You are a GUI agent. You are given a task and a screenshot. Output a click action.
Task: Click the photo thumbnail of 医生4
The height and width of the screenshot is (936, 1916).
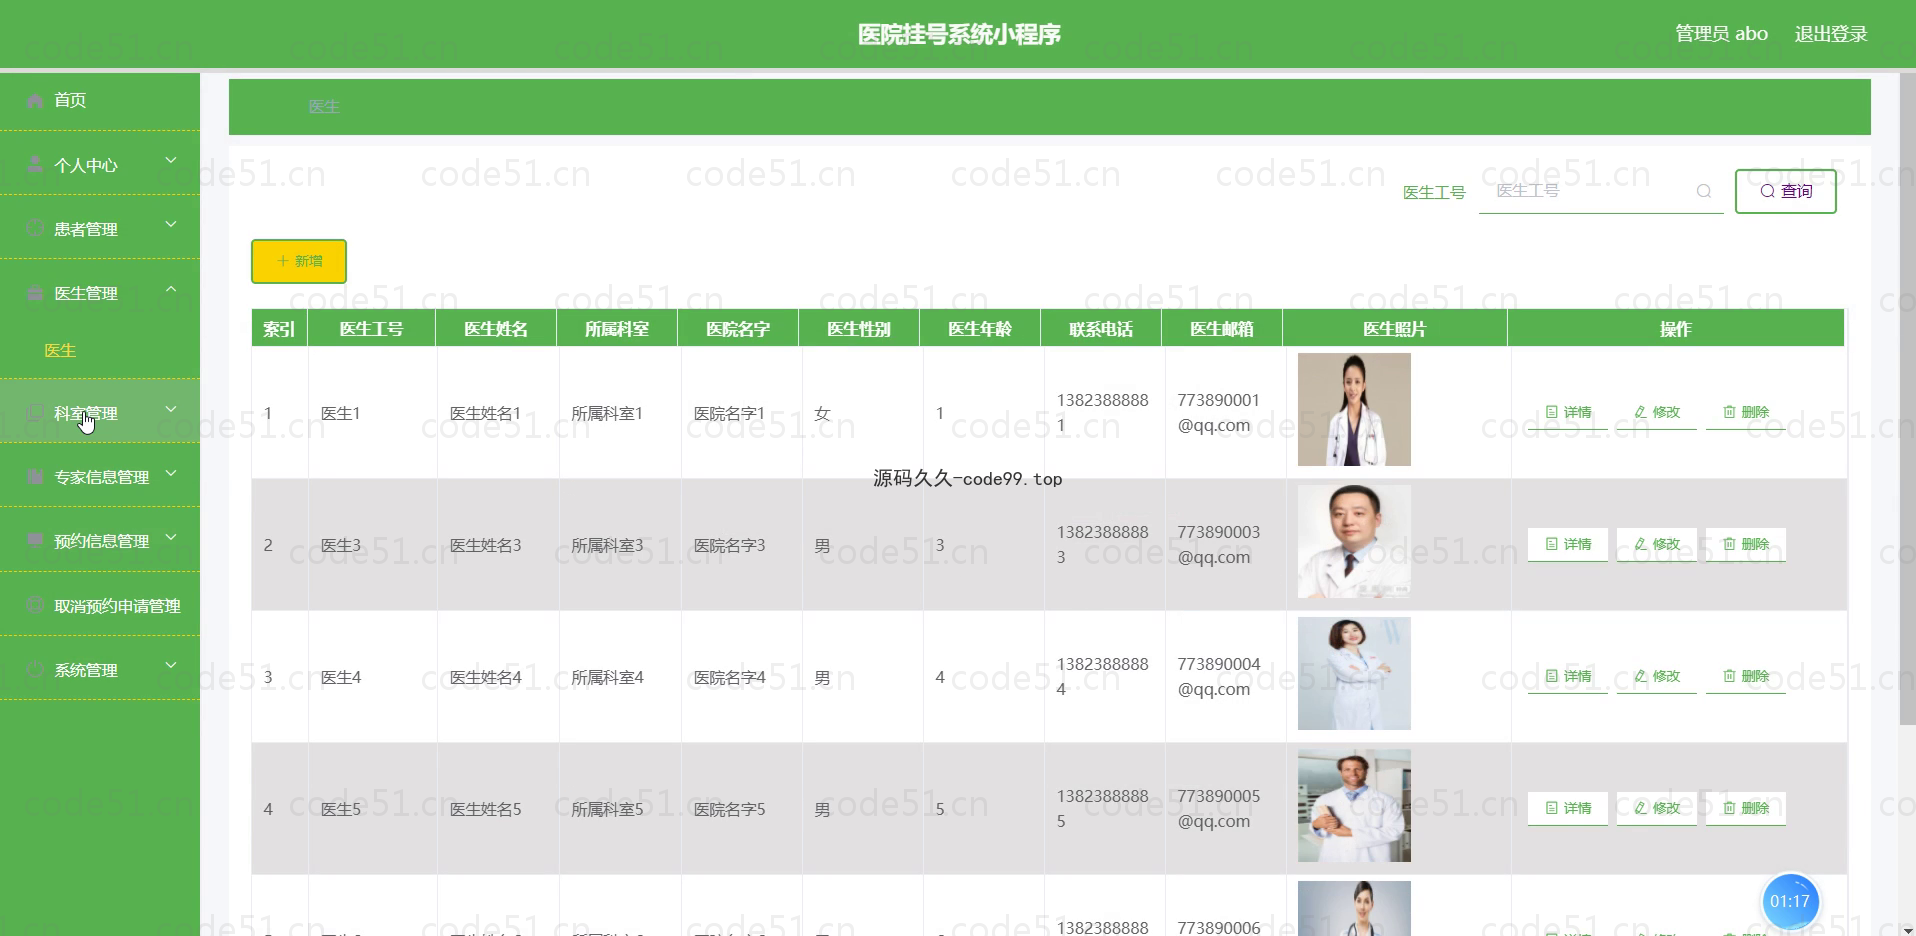click(x=1354, y=673)
